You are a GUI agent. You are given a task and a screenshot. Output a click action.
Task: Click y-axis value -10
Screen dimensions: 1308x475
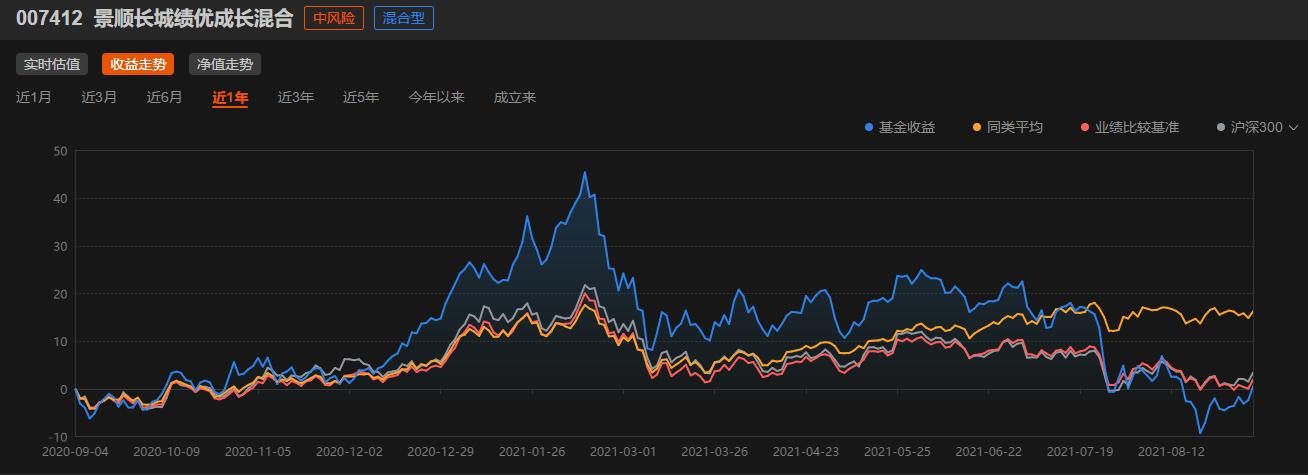(x=59, y=437)
